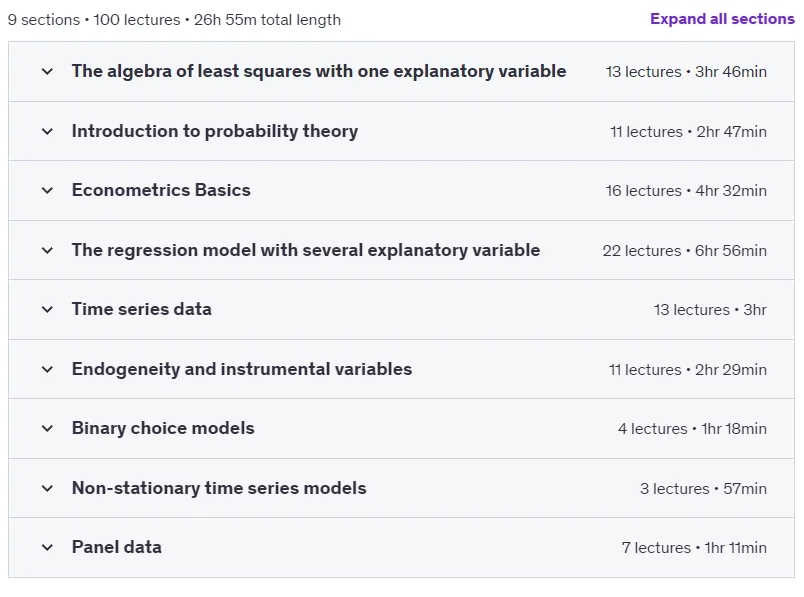Screen dimensions: 804x597
Task: Expand all course sections link
Action: (722, 19)
